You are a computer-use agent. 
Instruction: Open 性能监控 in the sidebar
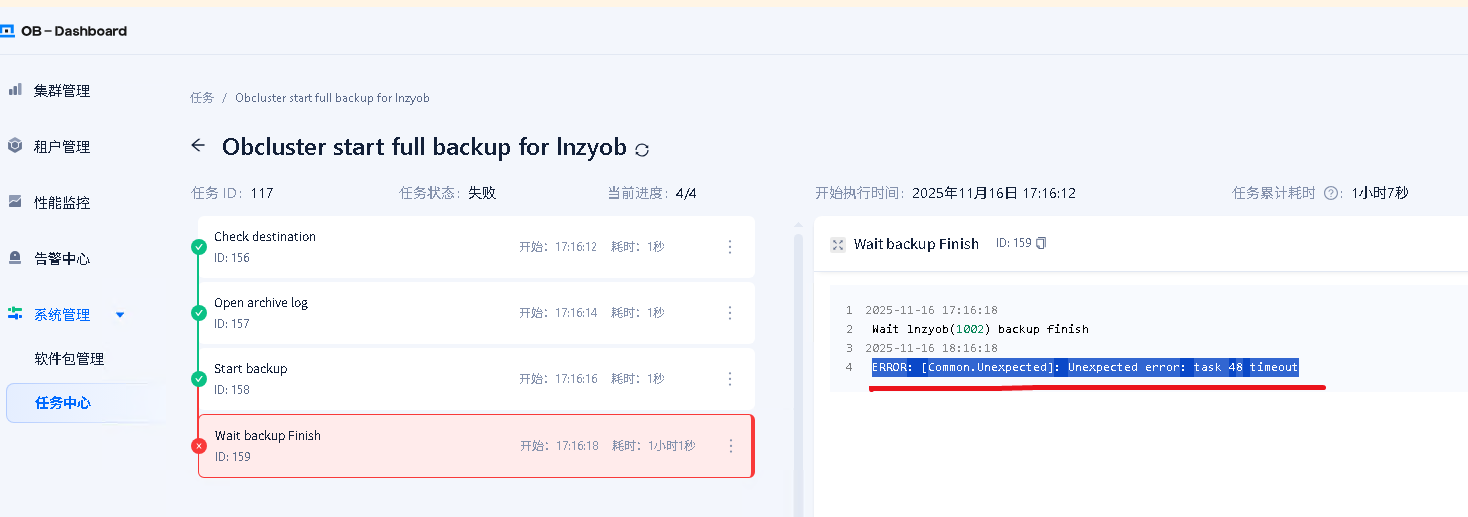click(x=62, y=203)
